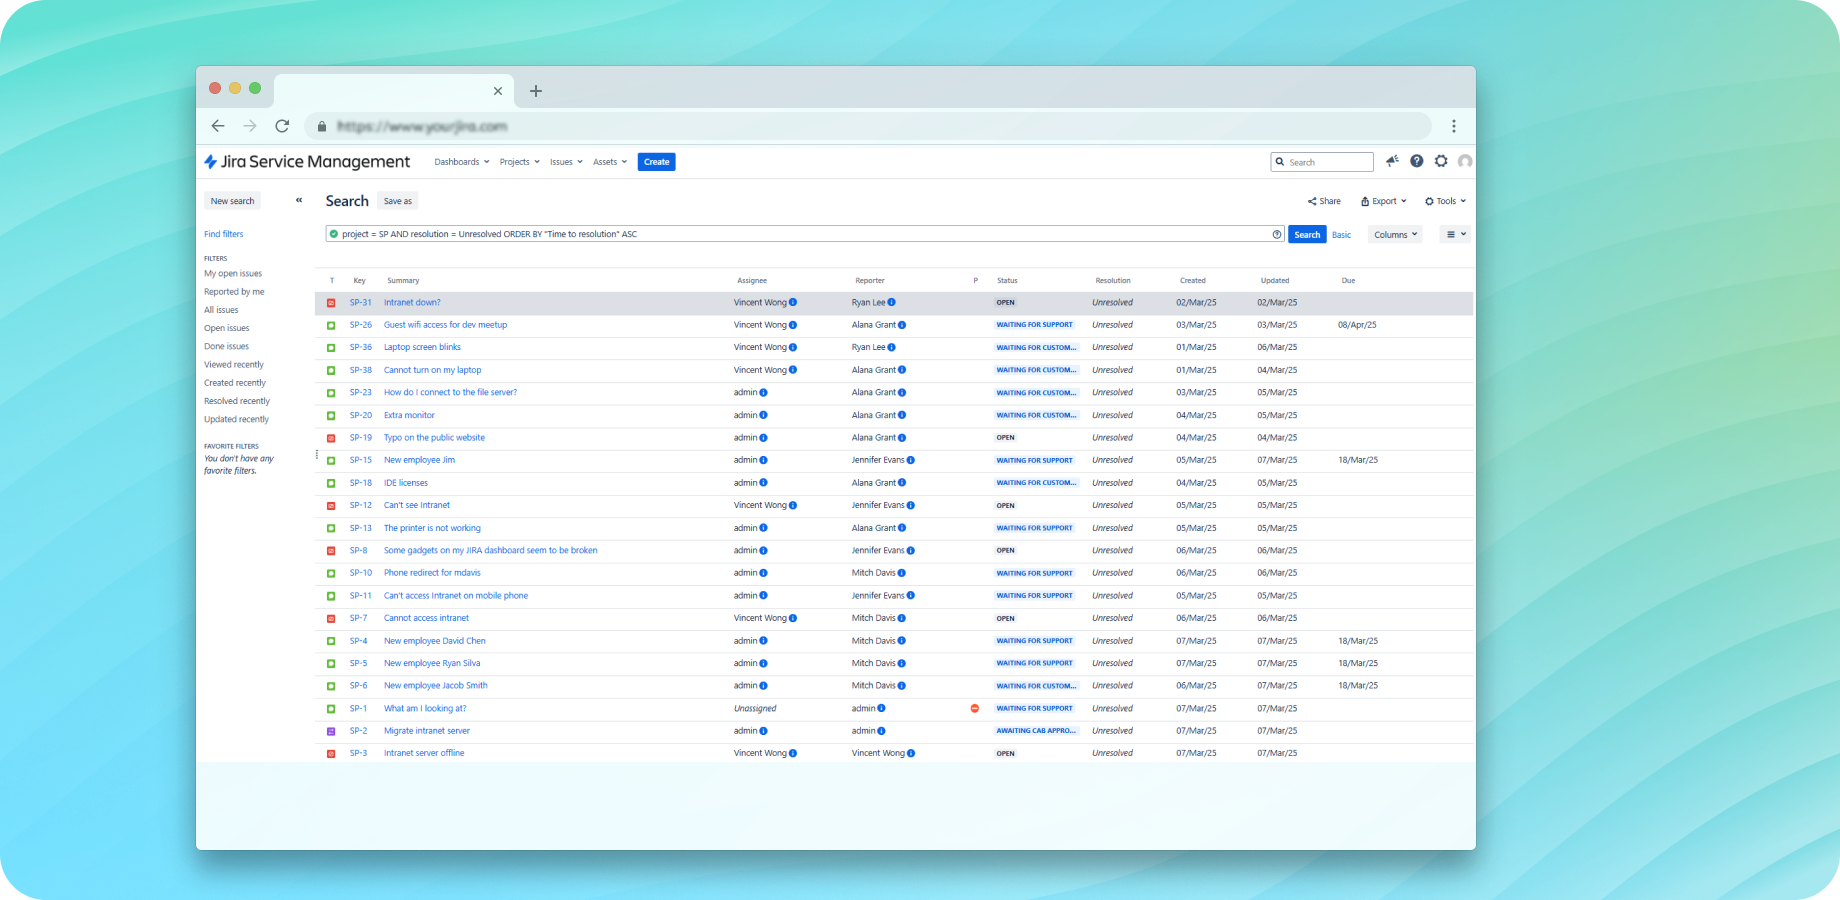This screenshot has width=1840, height=900.
Task: Select the Created recently filter
Action: 235,383
